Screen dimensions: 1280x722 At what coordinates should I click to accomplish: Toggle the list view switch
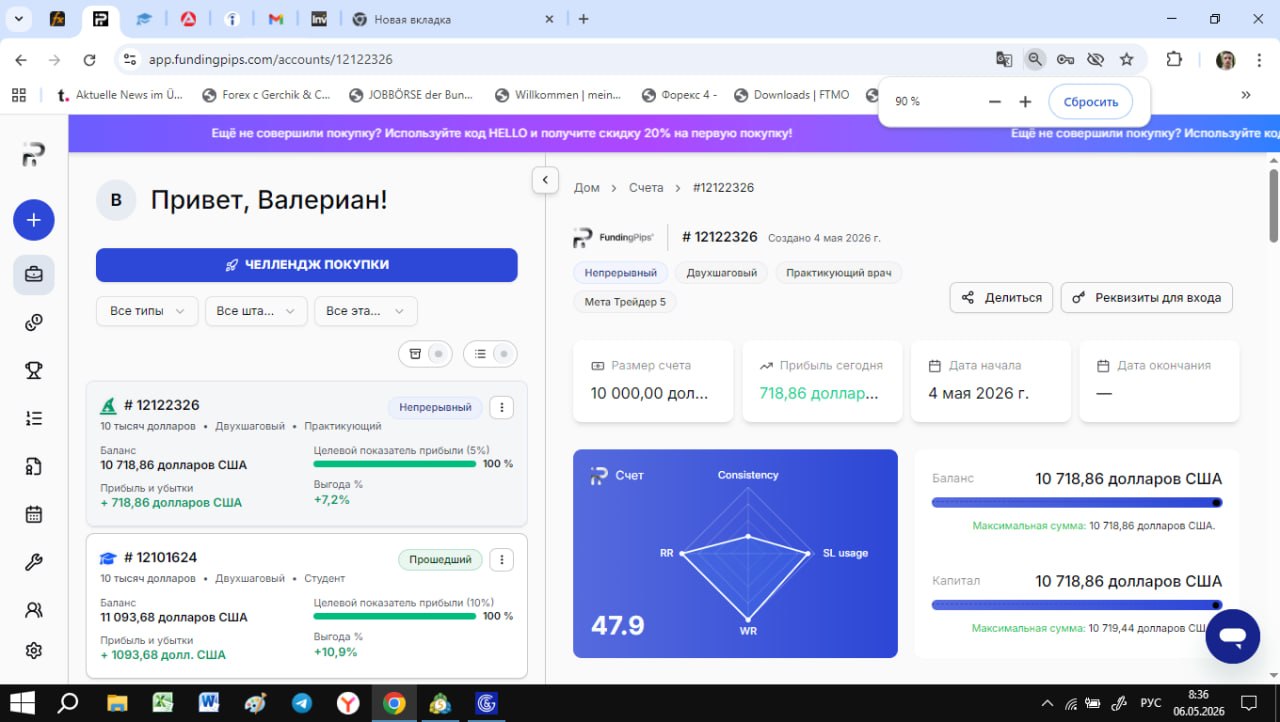pos(491,353)
